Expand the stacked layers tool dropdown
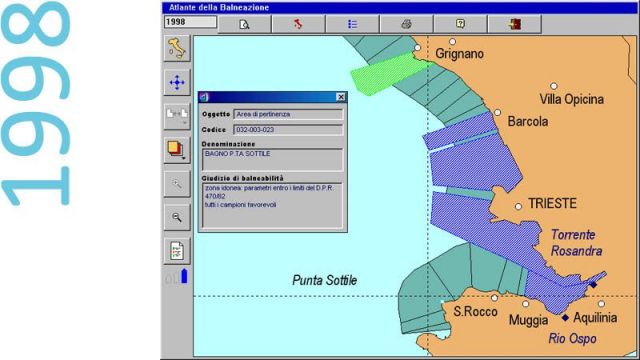640x360 pixels. (x=177, y=150)
